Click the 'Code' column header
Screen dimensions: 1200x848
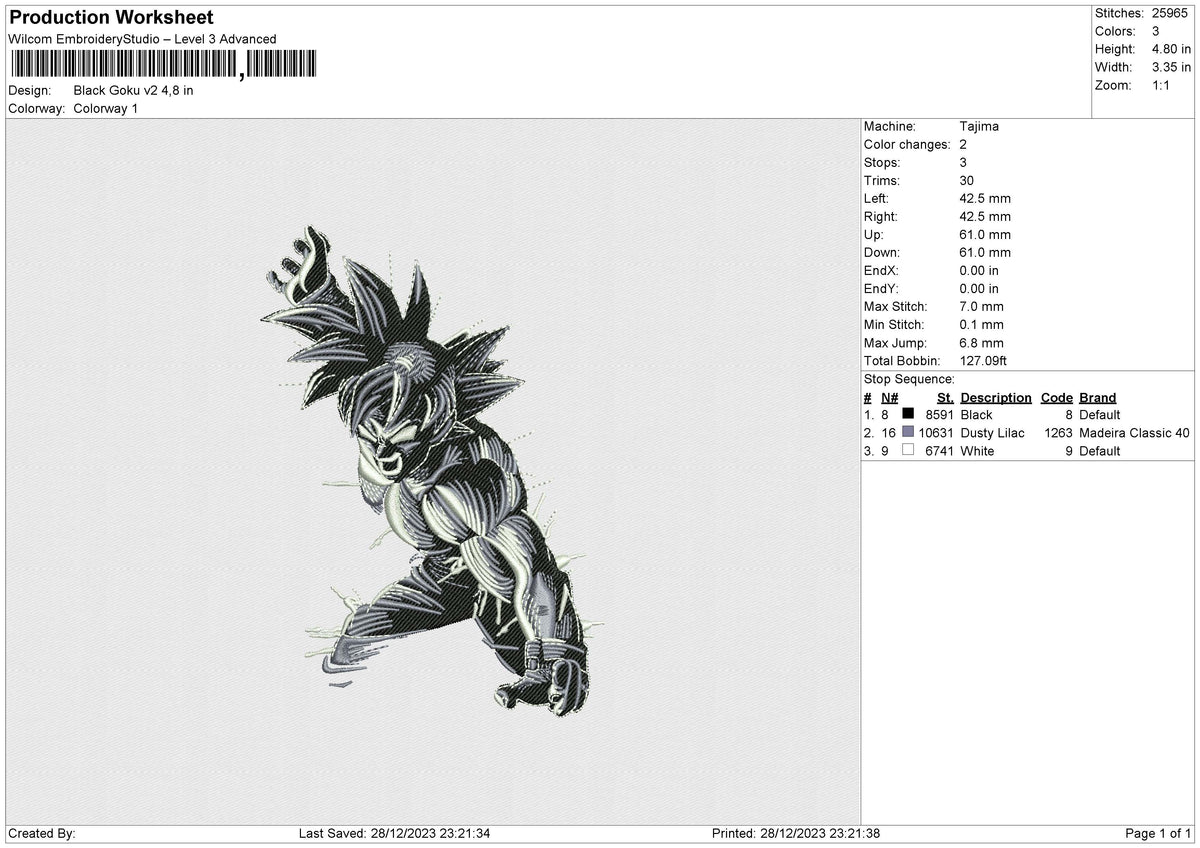[1057, 397]
